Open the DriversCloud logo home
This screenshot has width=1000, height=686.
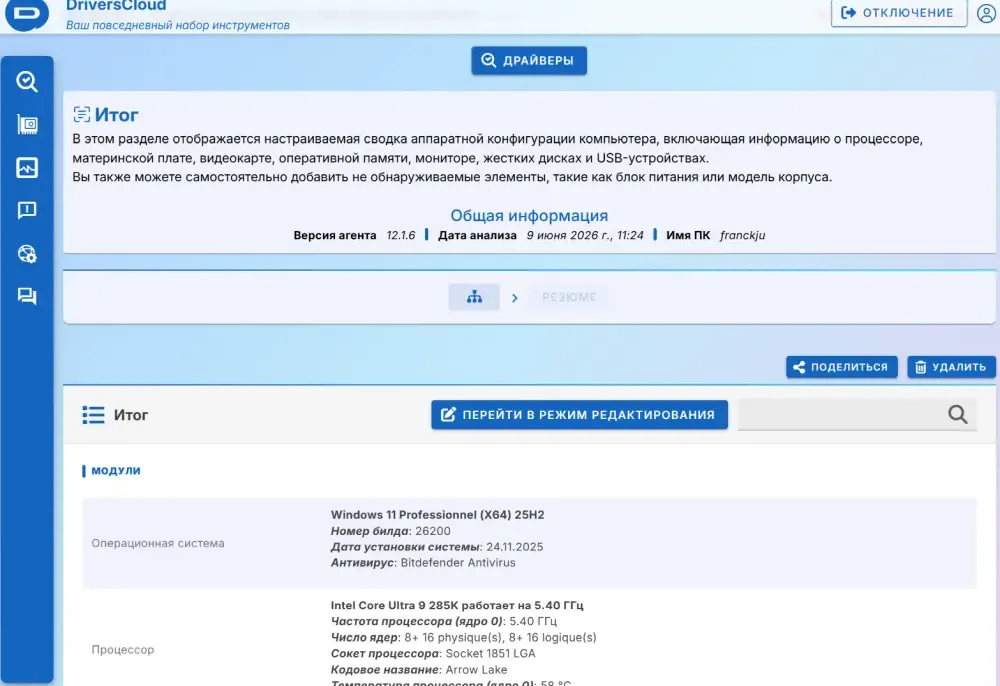click(27, 13)
